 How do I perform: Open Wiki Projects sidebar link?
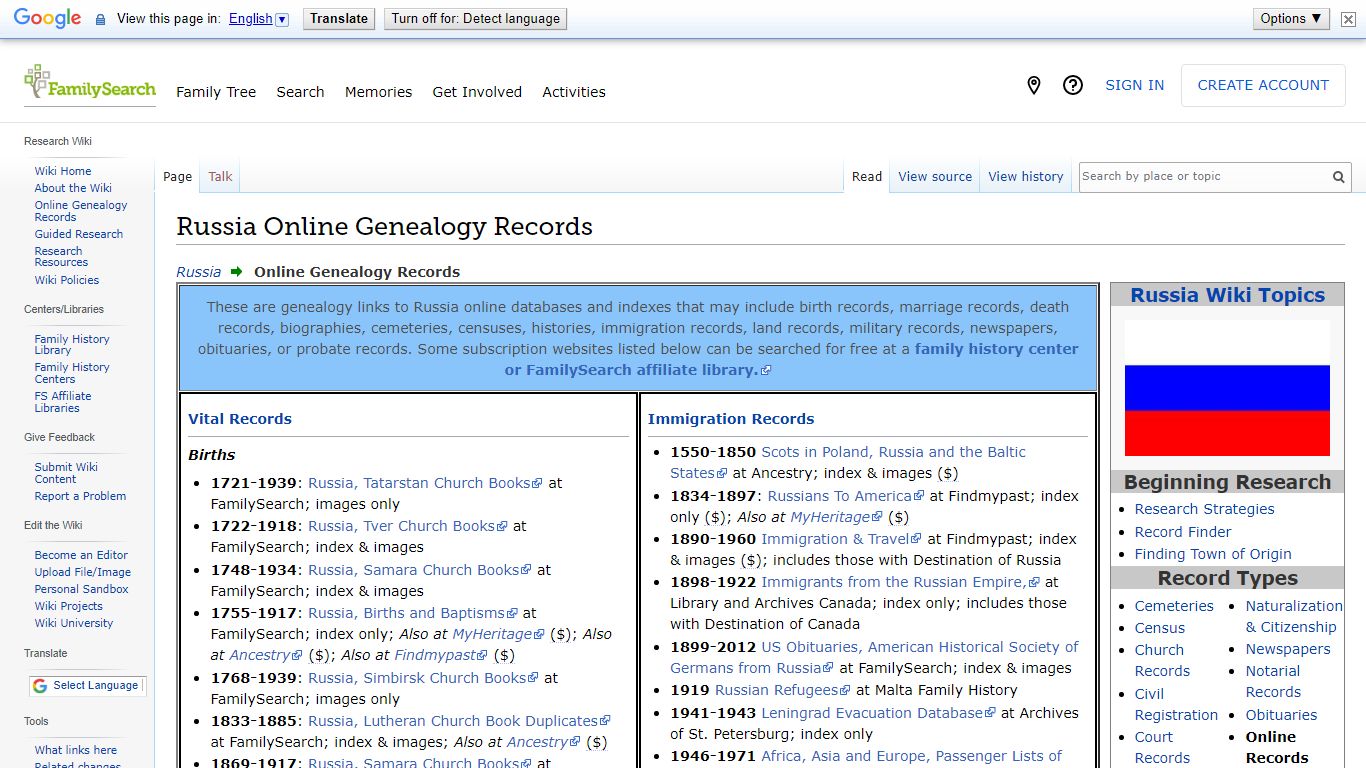[69, 606]
